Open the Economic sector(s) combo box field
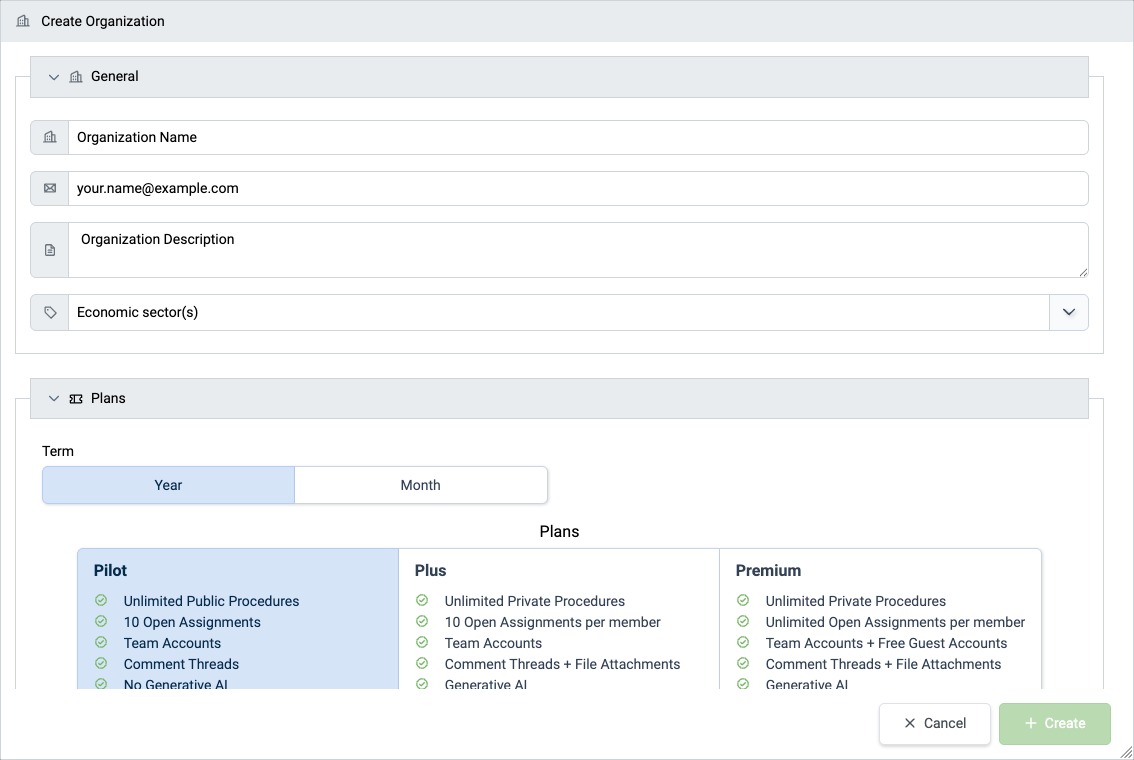 point(559,312)
